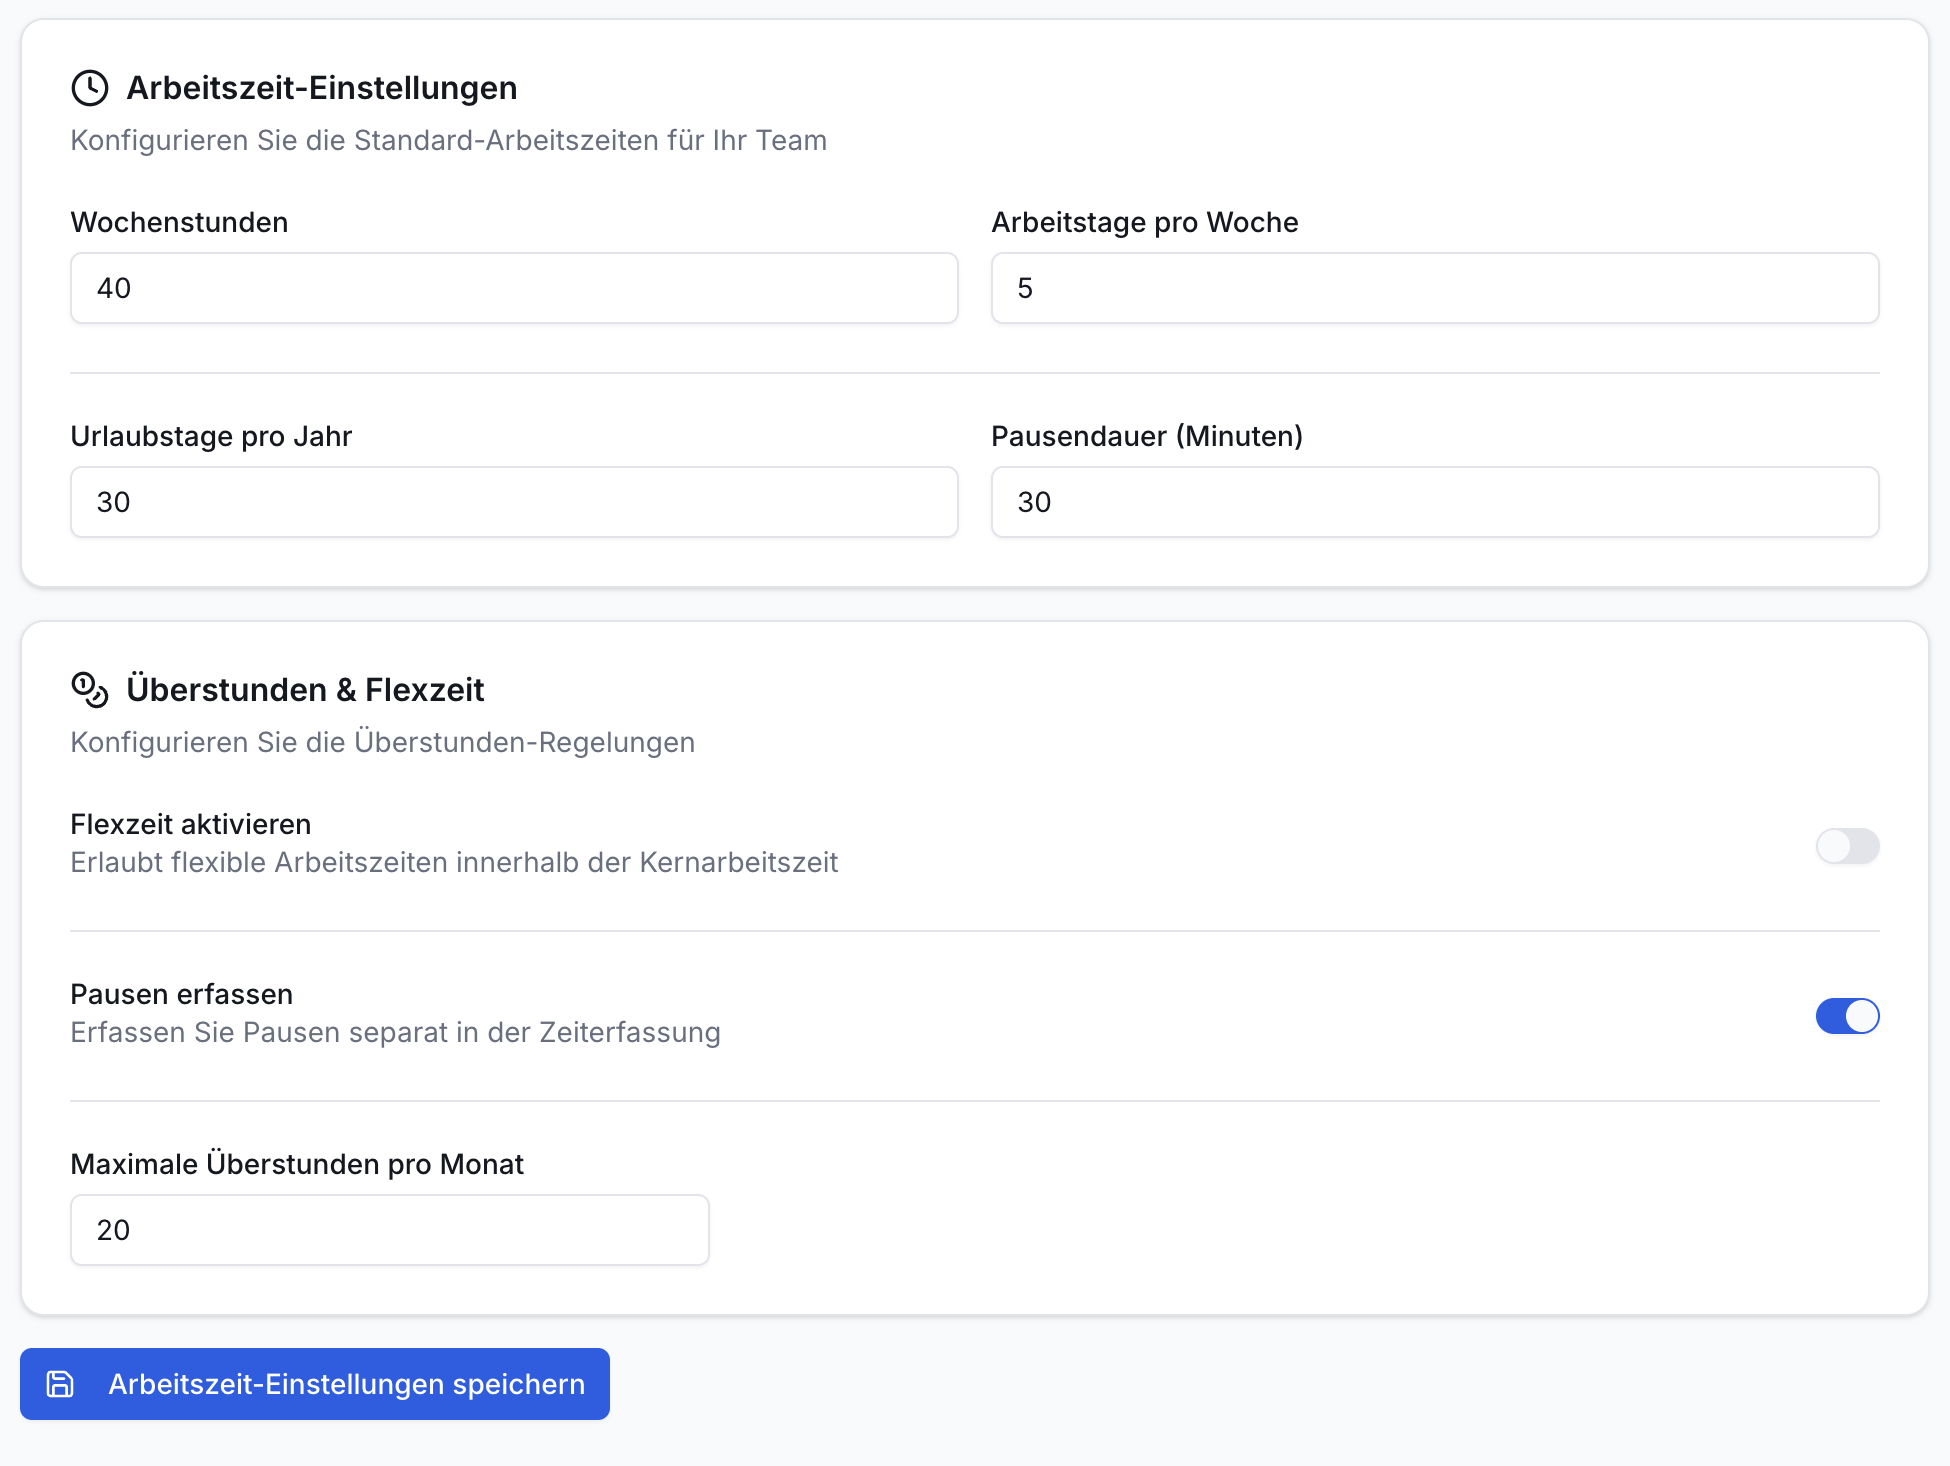Click the Pausendauer (Minuten) label
This screenshot has width=1950, height=1466.
point(1147,436)
